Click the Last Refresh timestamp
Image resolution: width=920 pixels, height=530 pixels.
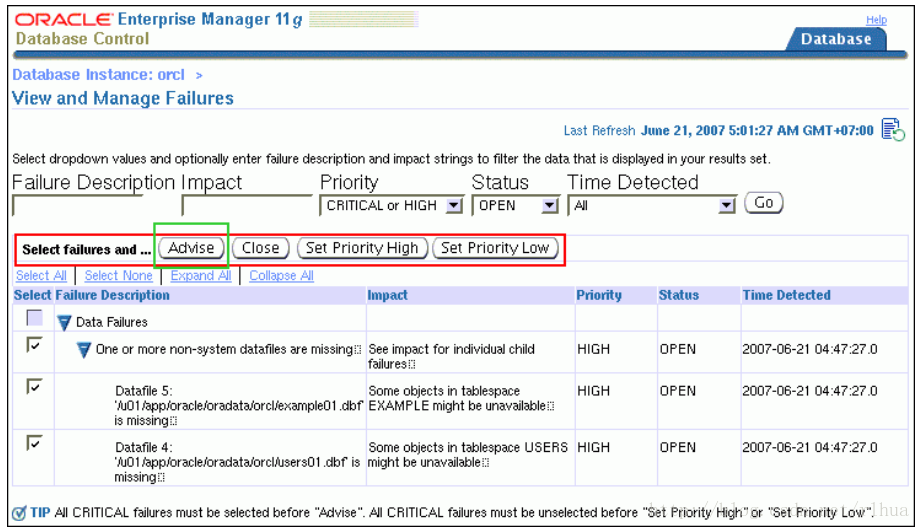[757, 130]
